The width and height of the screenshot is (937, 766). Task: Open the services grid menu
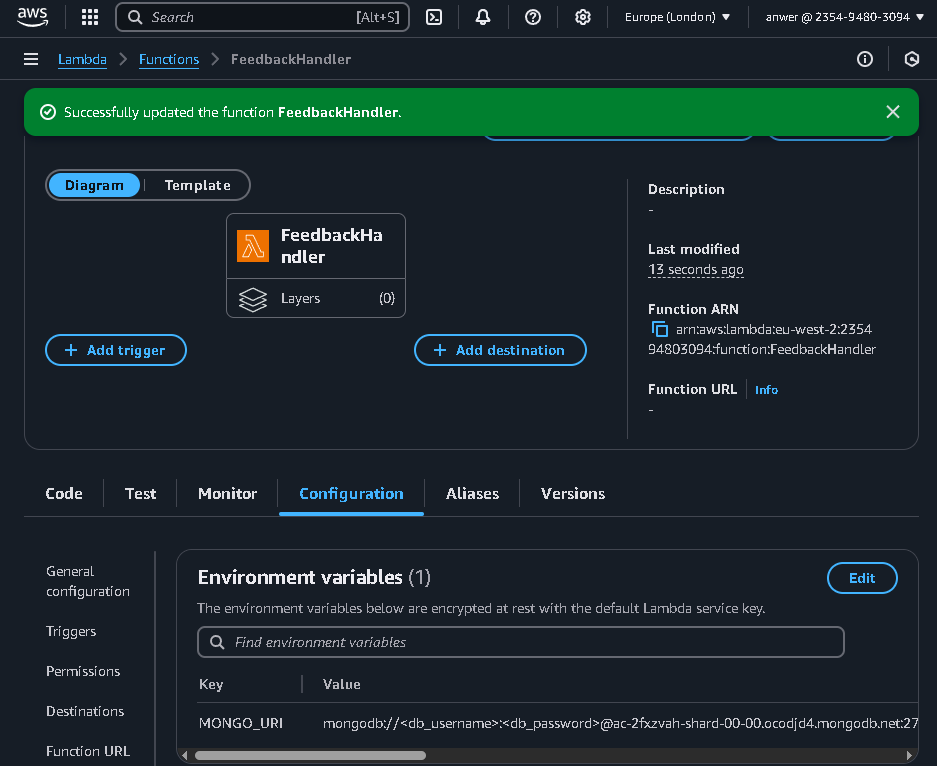coord(90,17)
